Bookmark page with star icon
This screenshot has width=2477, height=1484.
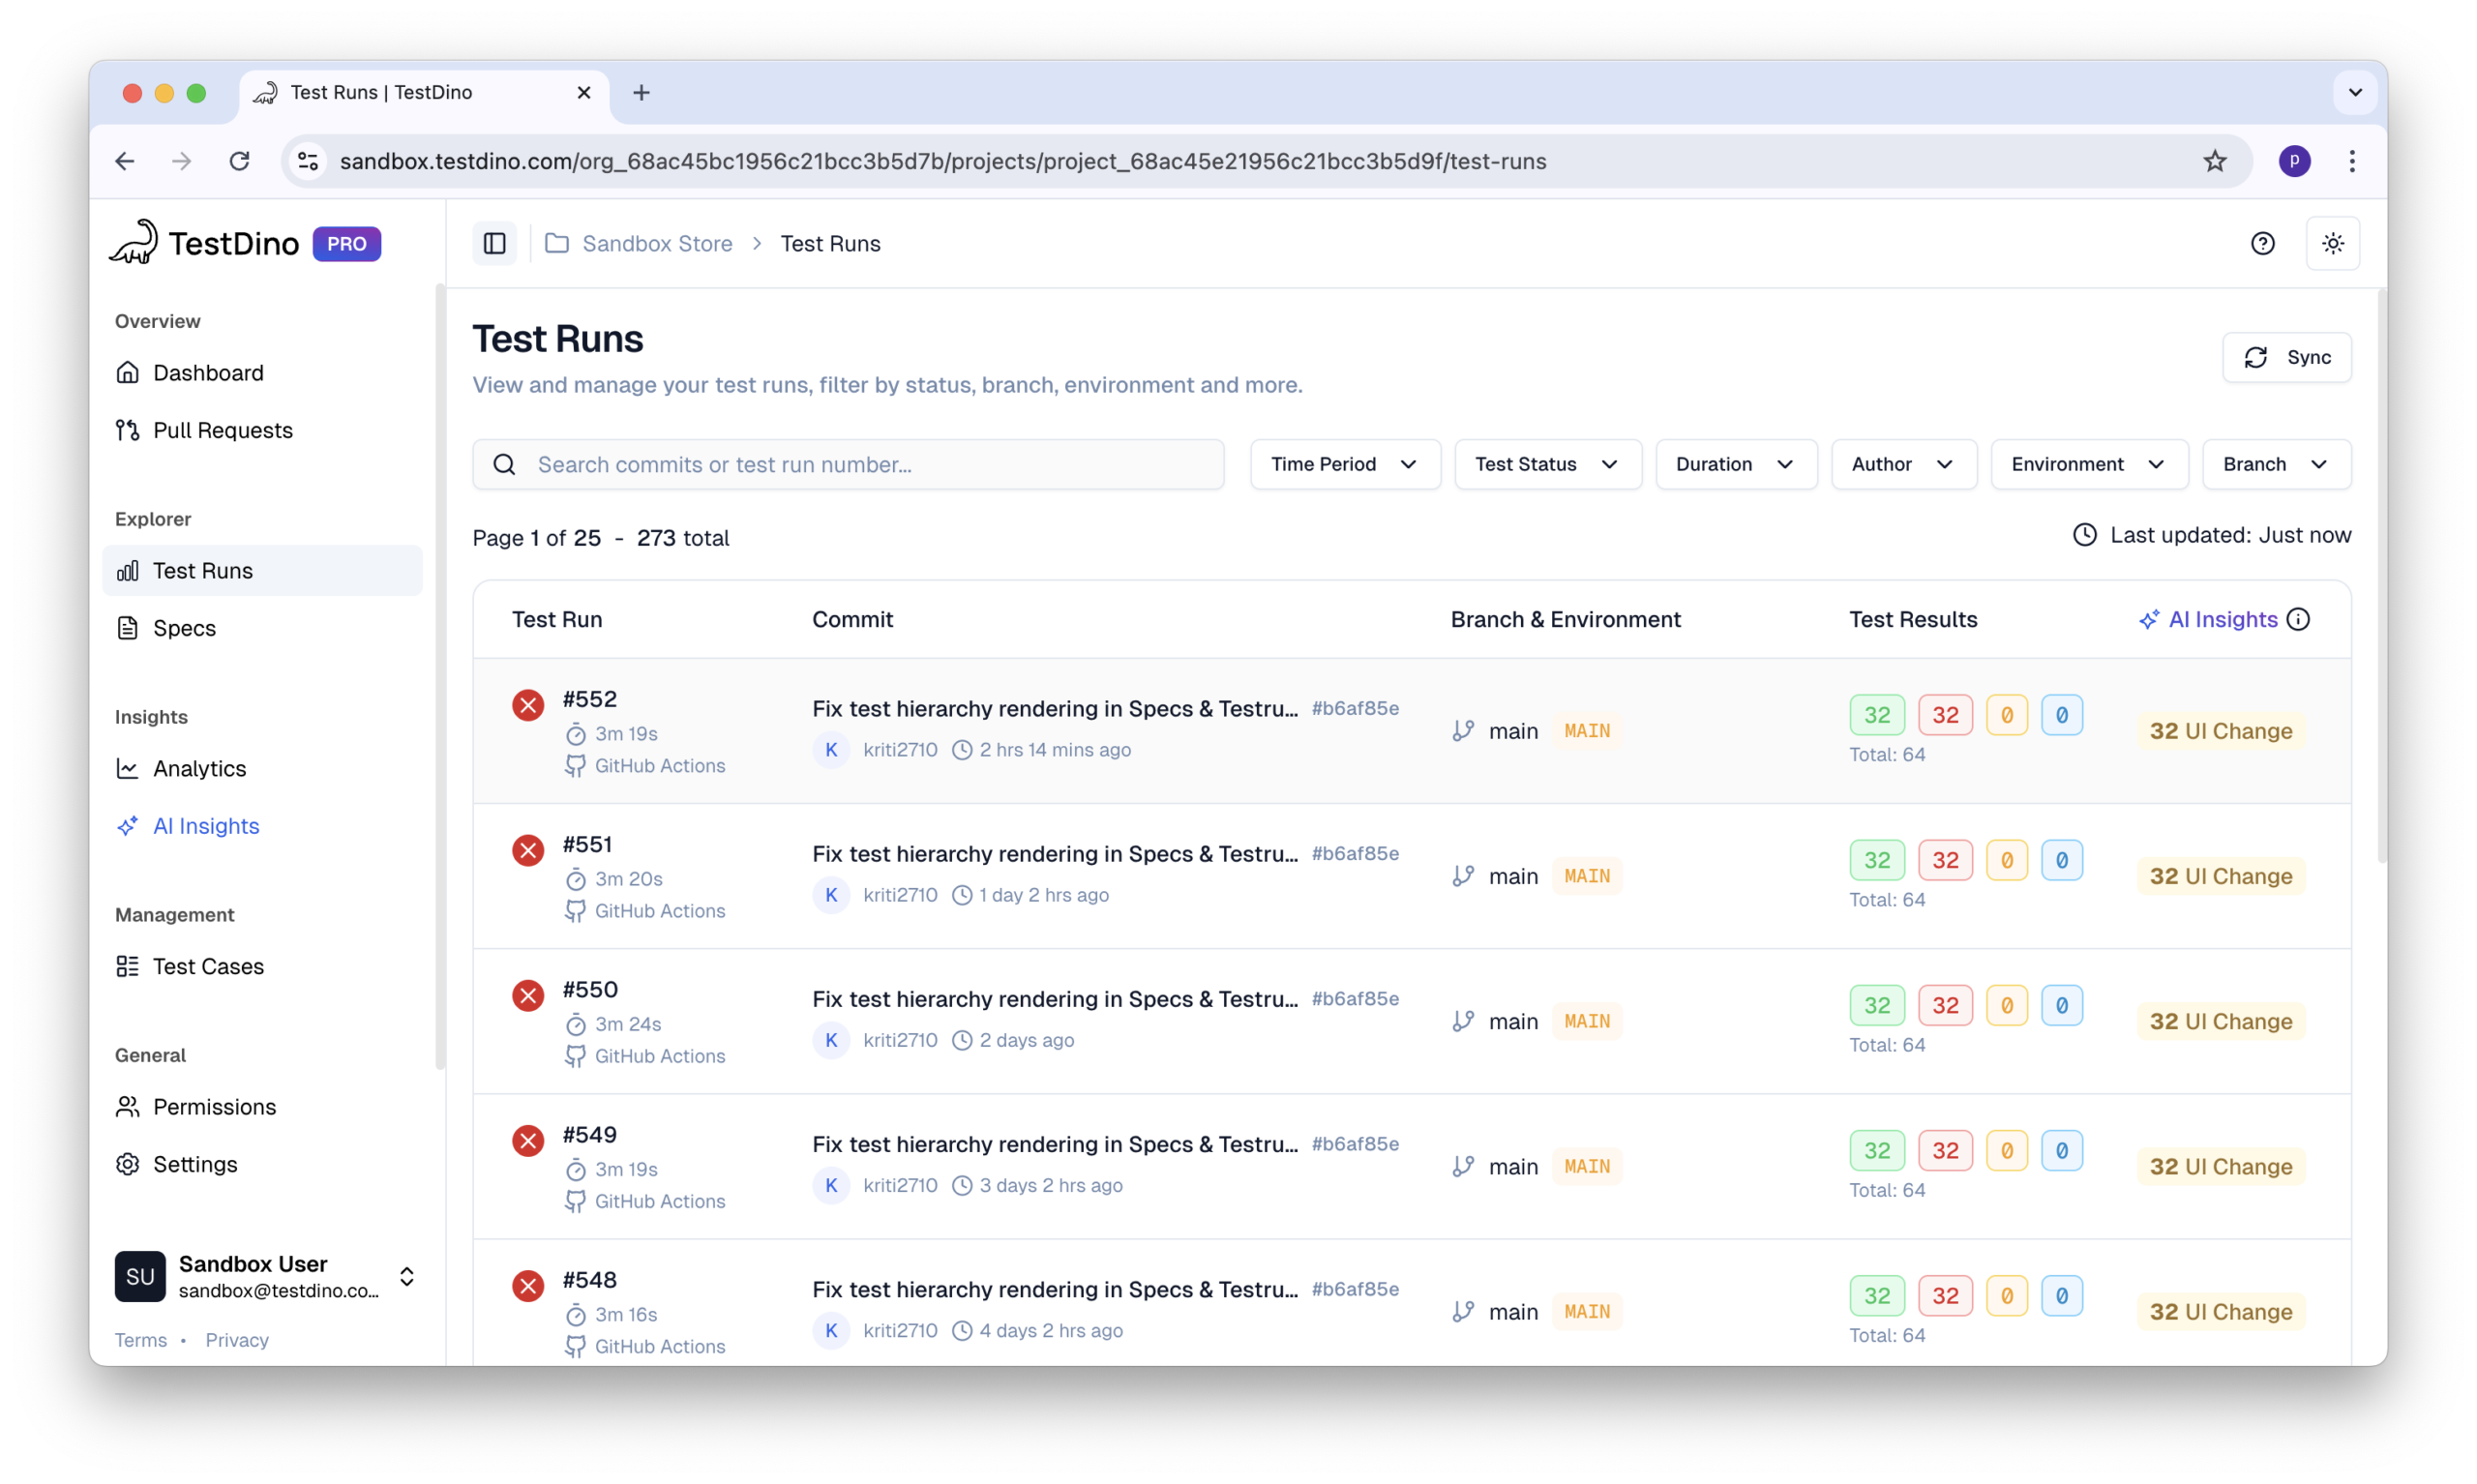point(2214,161)
